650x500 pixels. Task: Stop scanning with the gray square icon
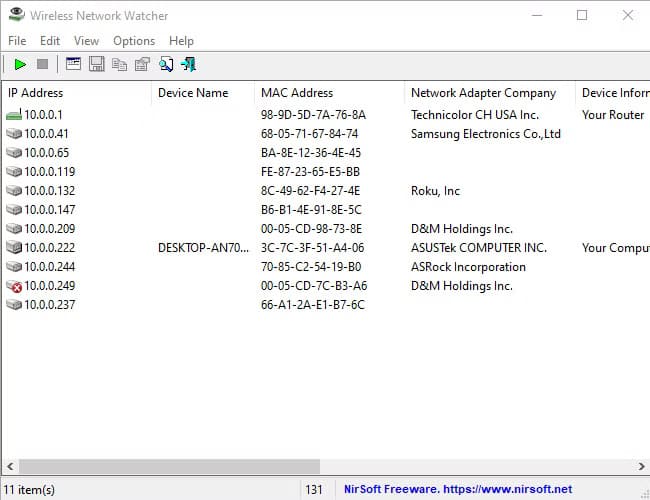pyautogui.click(x=42, y=64)
